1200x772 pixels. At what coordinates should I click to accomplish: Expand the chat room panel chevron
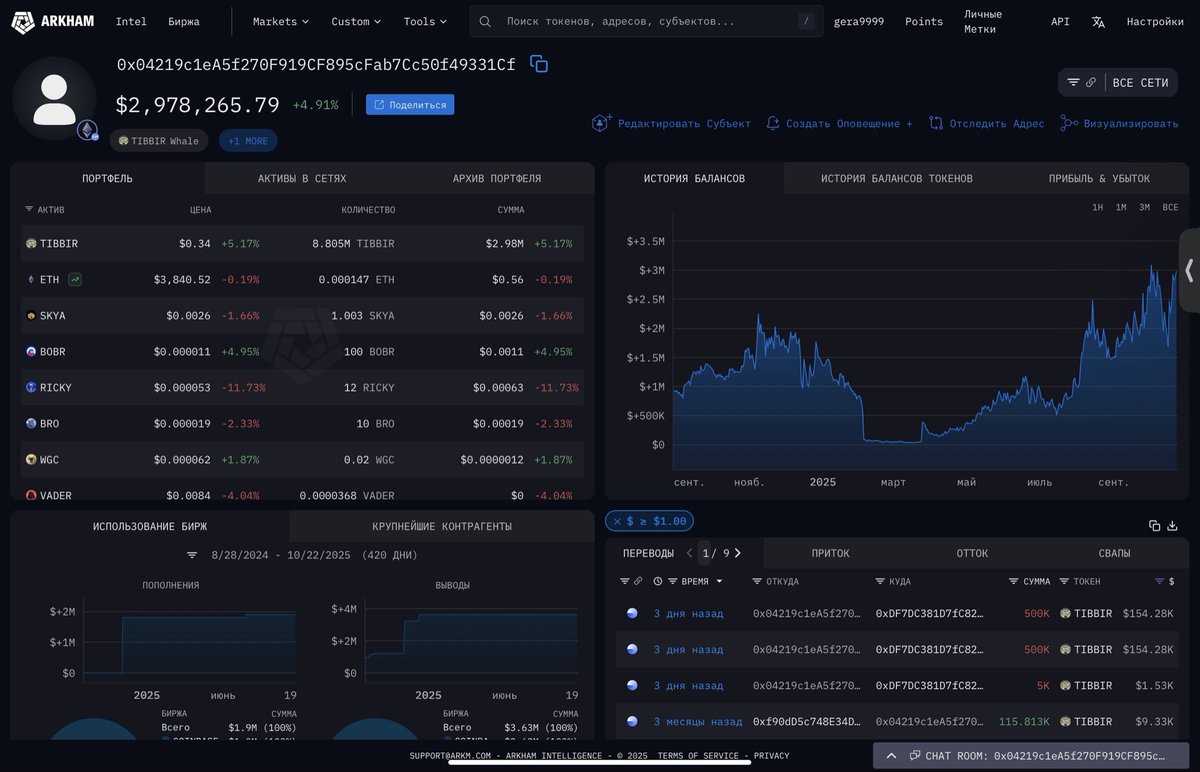[x=891, y=756]
